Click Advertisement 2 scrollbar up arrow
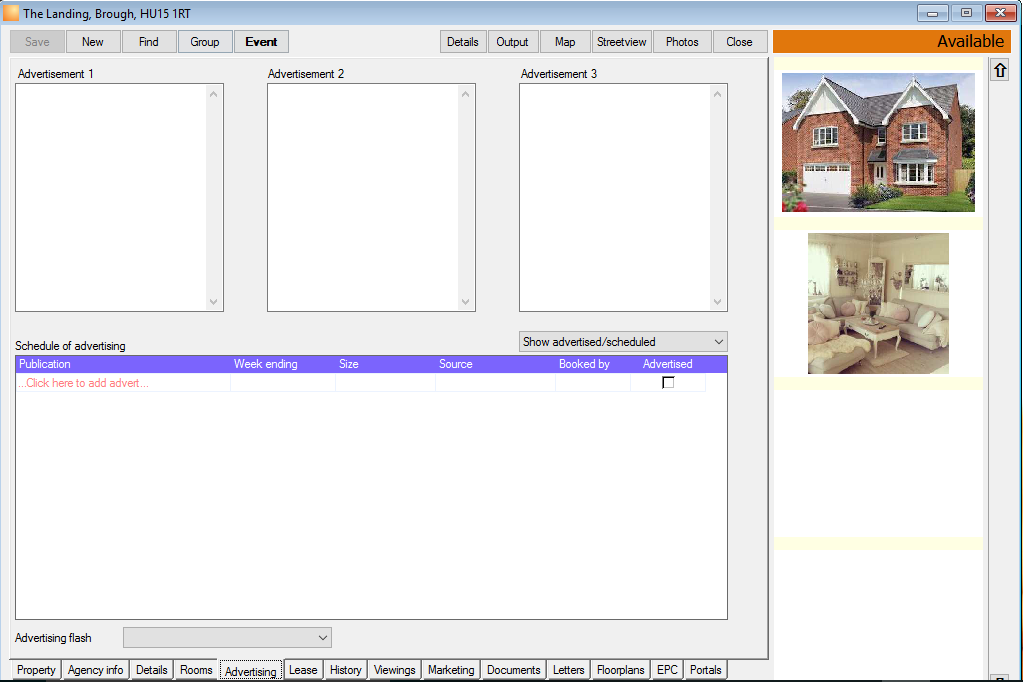Viewport: 1023px width, 682px height. [x=465, y=94]
